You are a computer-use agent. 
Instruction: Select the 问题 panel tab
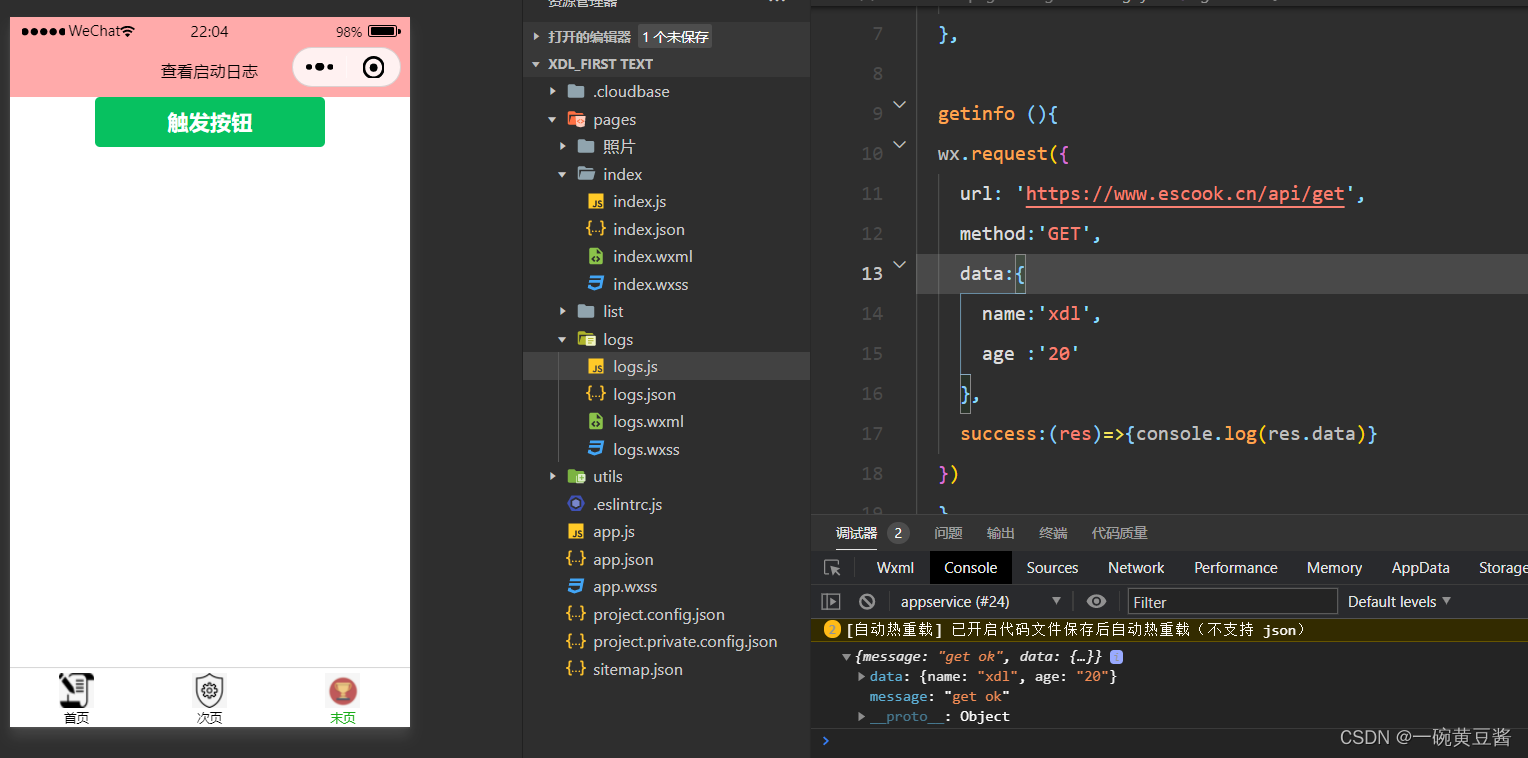[x=948, y=533]
